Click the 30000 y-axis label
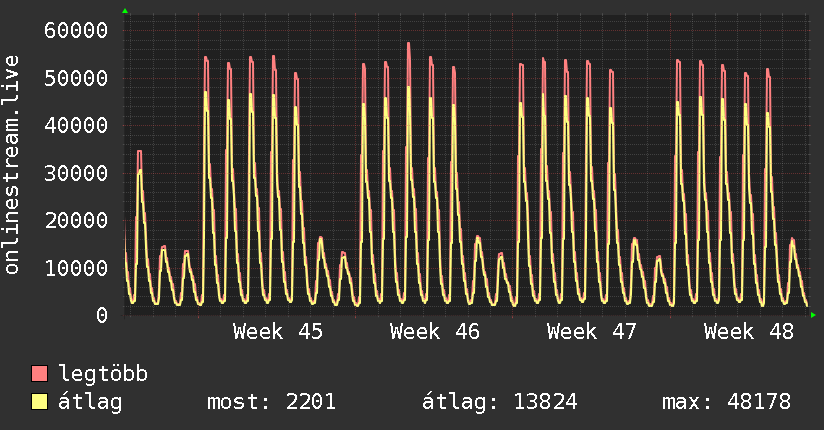Screen dimensions: 824x430 (76, 173)
